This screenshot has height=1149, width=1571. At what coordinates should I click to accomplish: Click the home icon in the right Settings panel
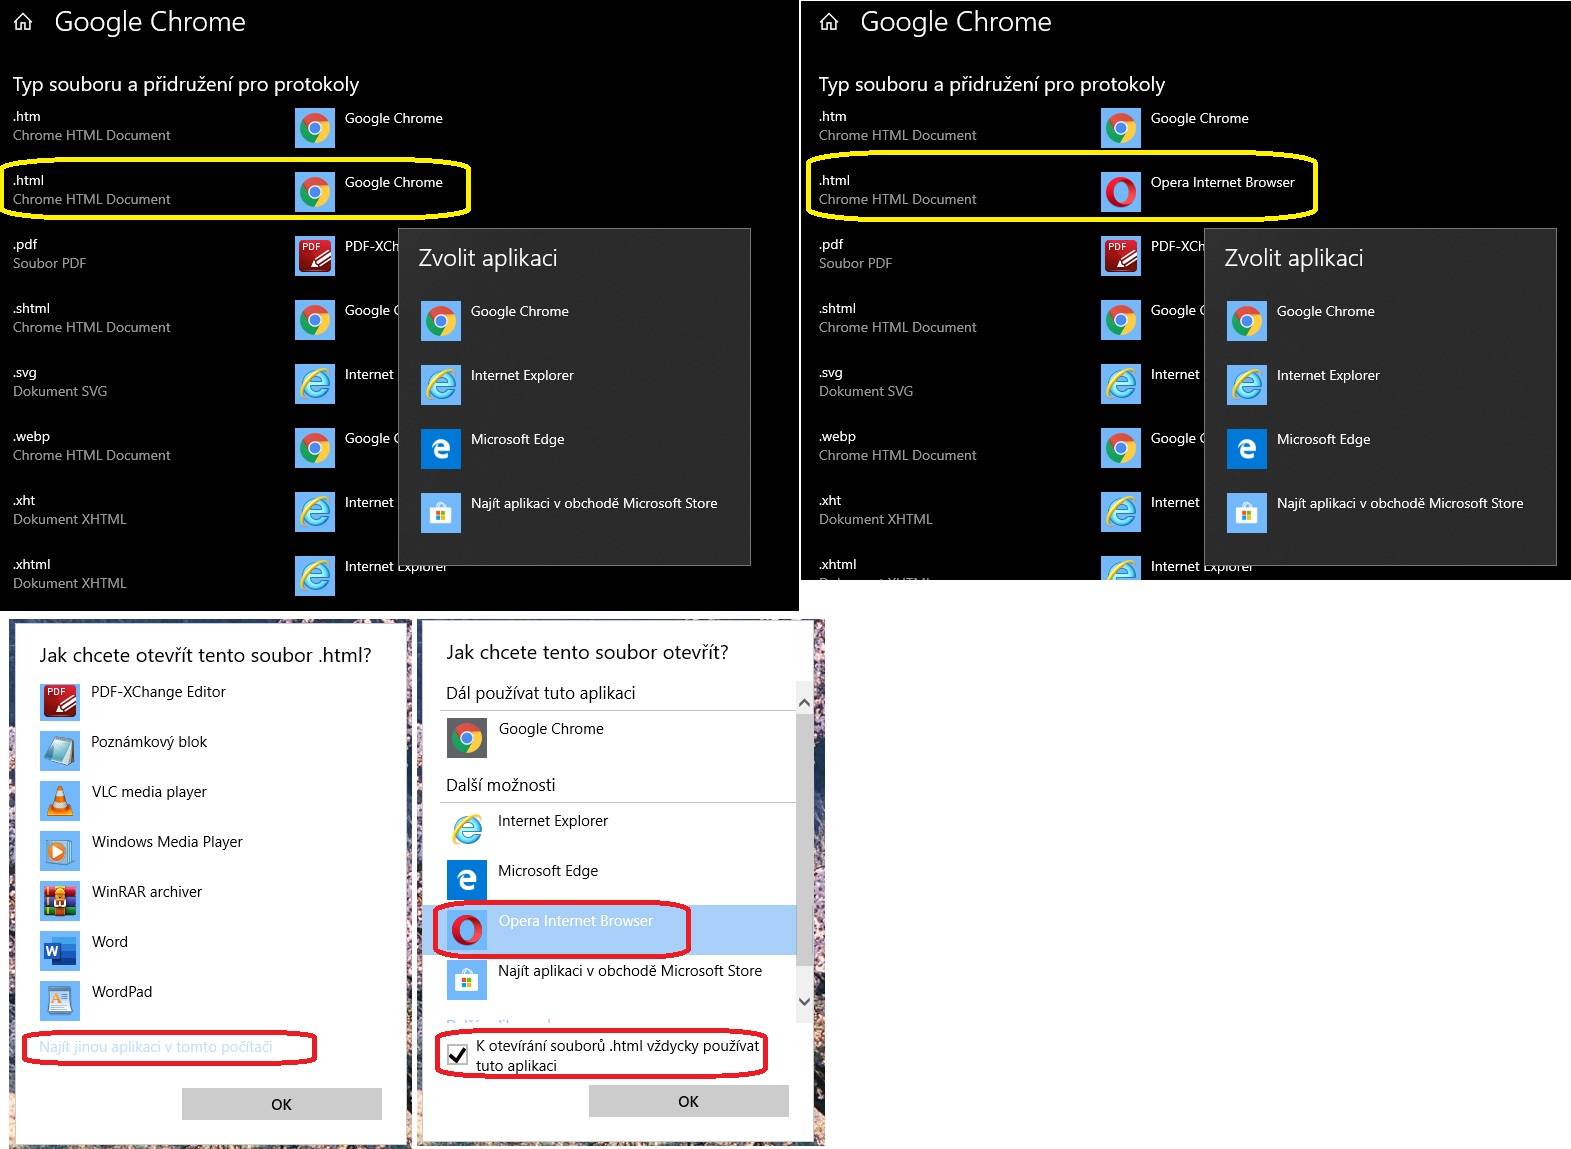click(829, 22)
